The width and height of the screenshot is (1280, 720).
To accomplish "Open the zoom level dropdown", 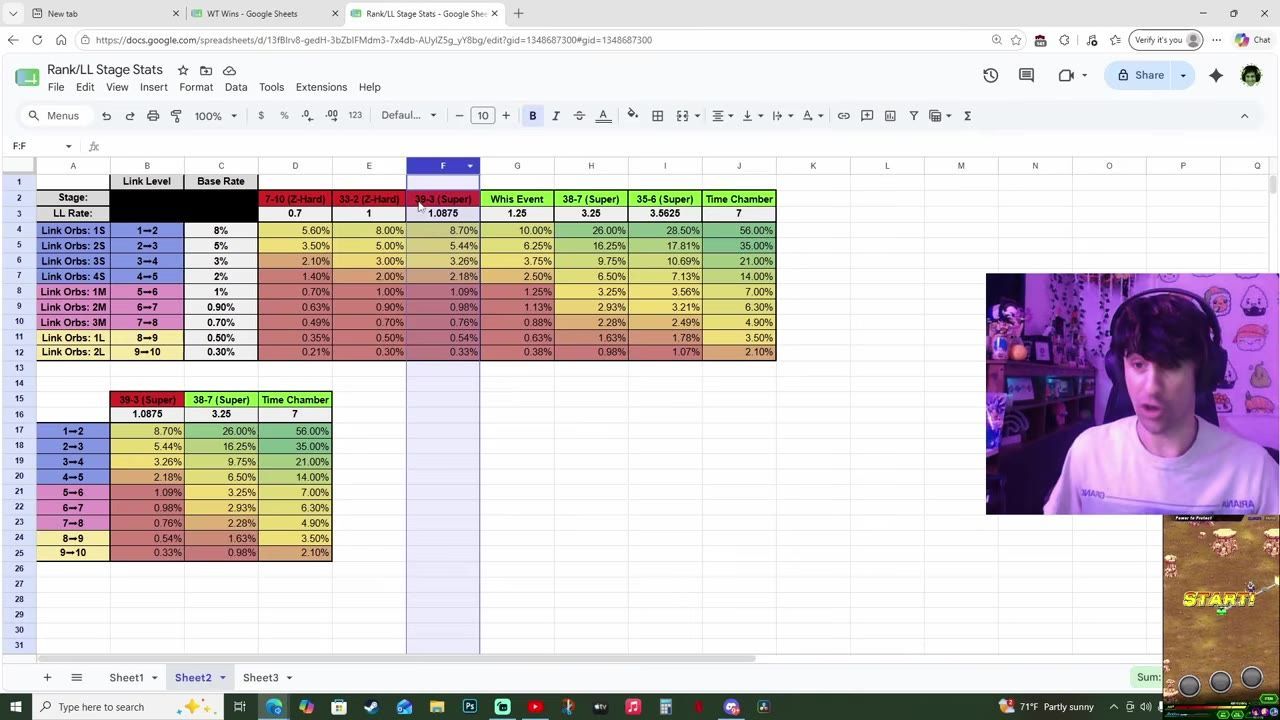I will coord(216,116).
